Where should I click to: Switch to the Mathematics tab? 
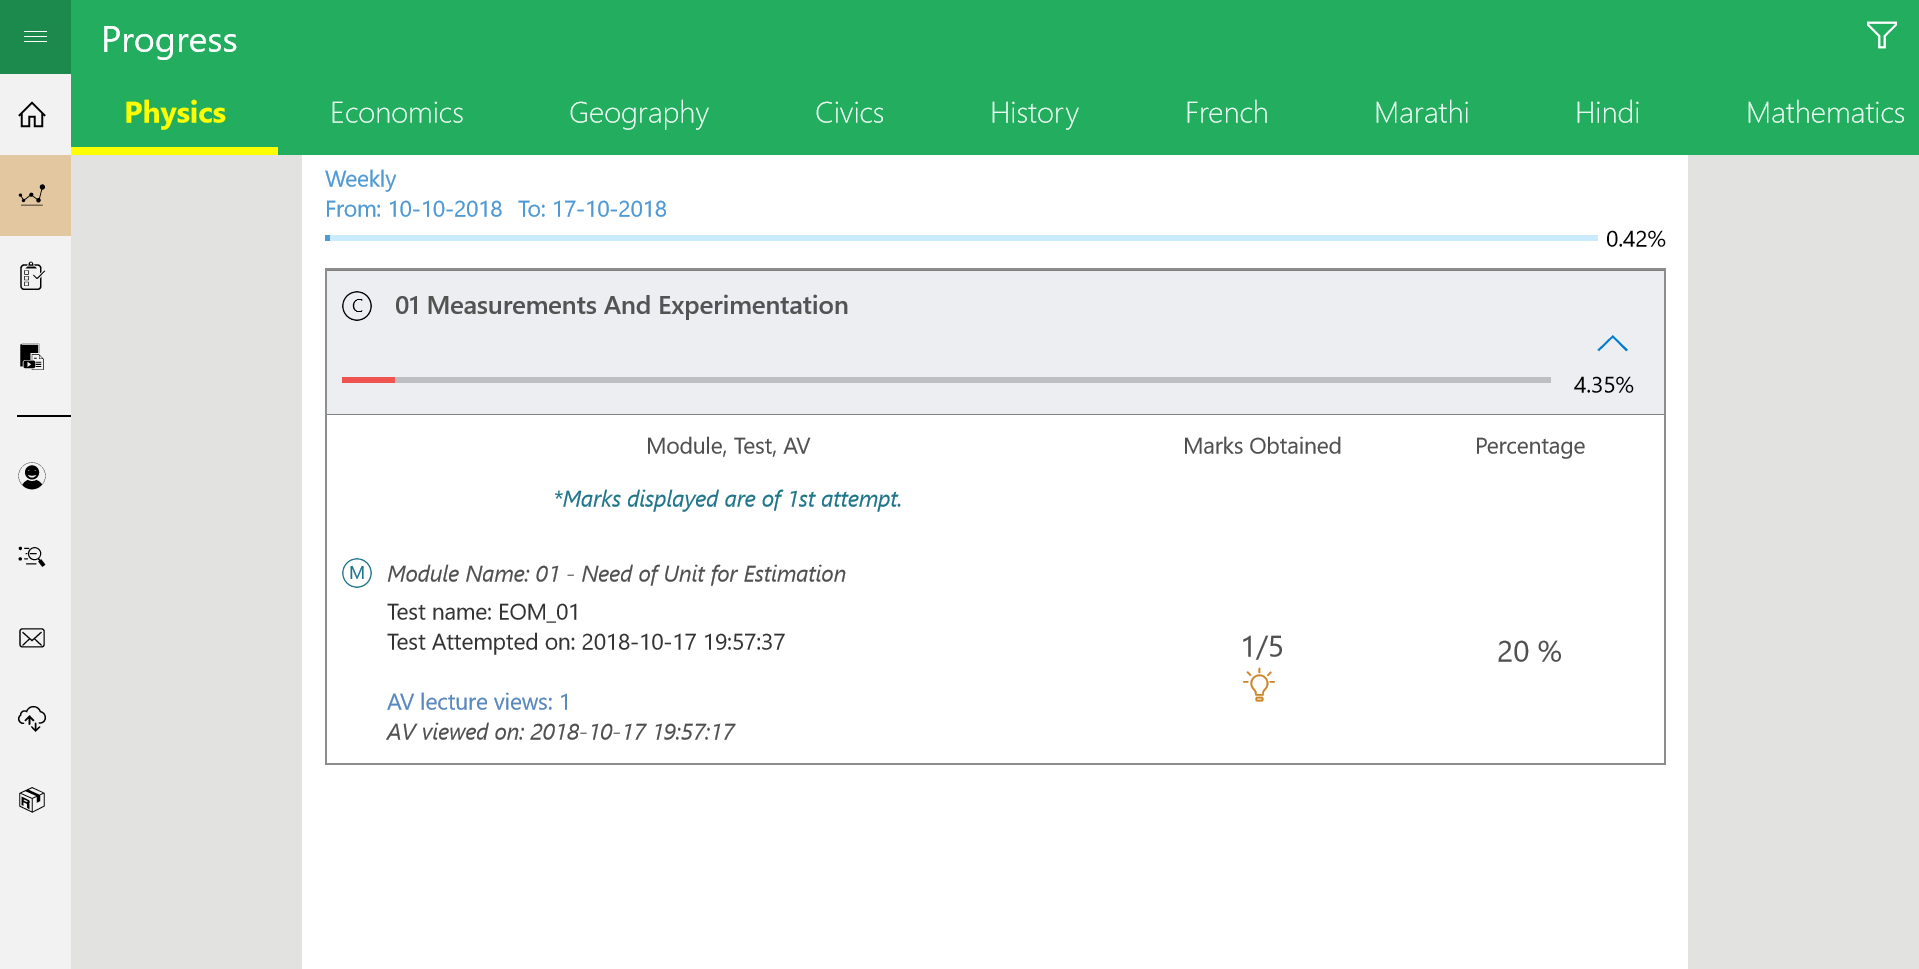(1824, 113)
